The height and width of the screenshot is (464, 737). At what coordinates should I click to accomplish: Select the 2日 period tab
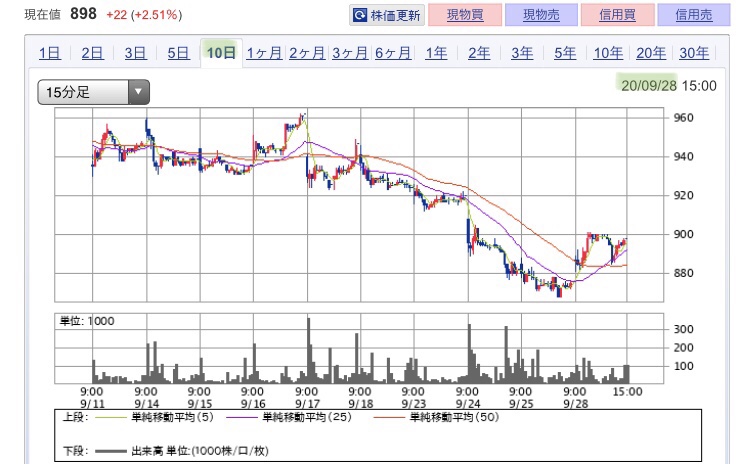(93, 53)
